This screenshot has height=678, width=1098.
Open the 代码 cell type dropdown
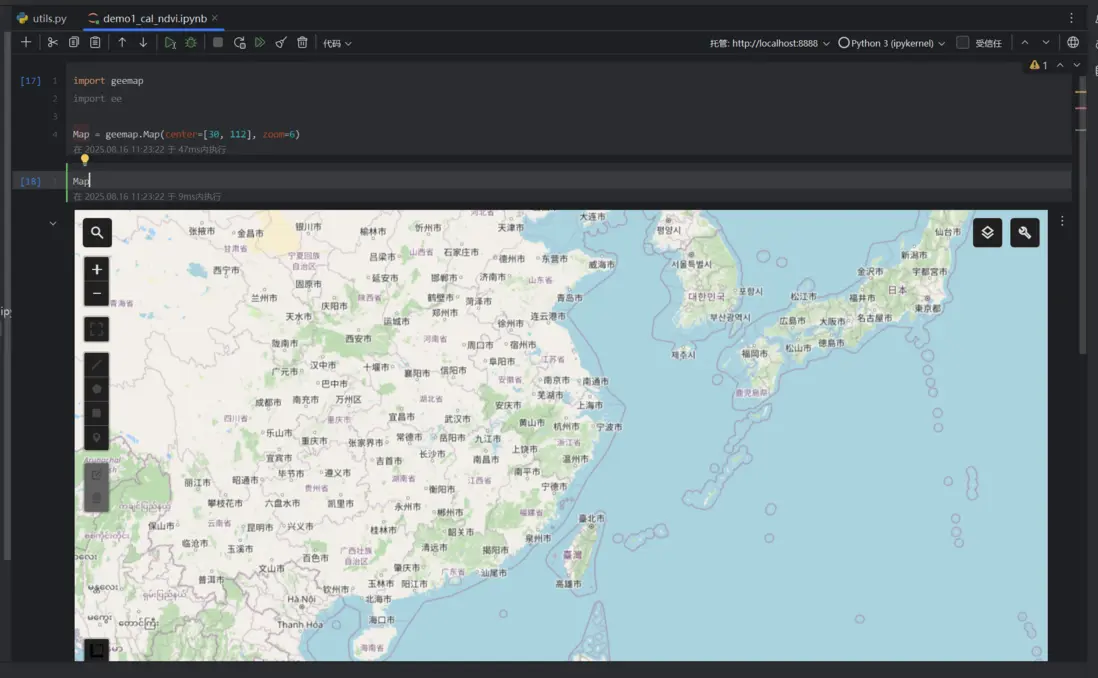(x=337, y=43)
